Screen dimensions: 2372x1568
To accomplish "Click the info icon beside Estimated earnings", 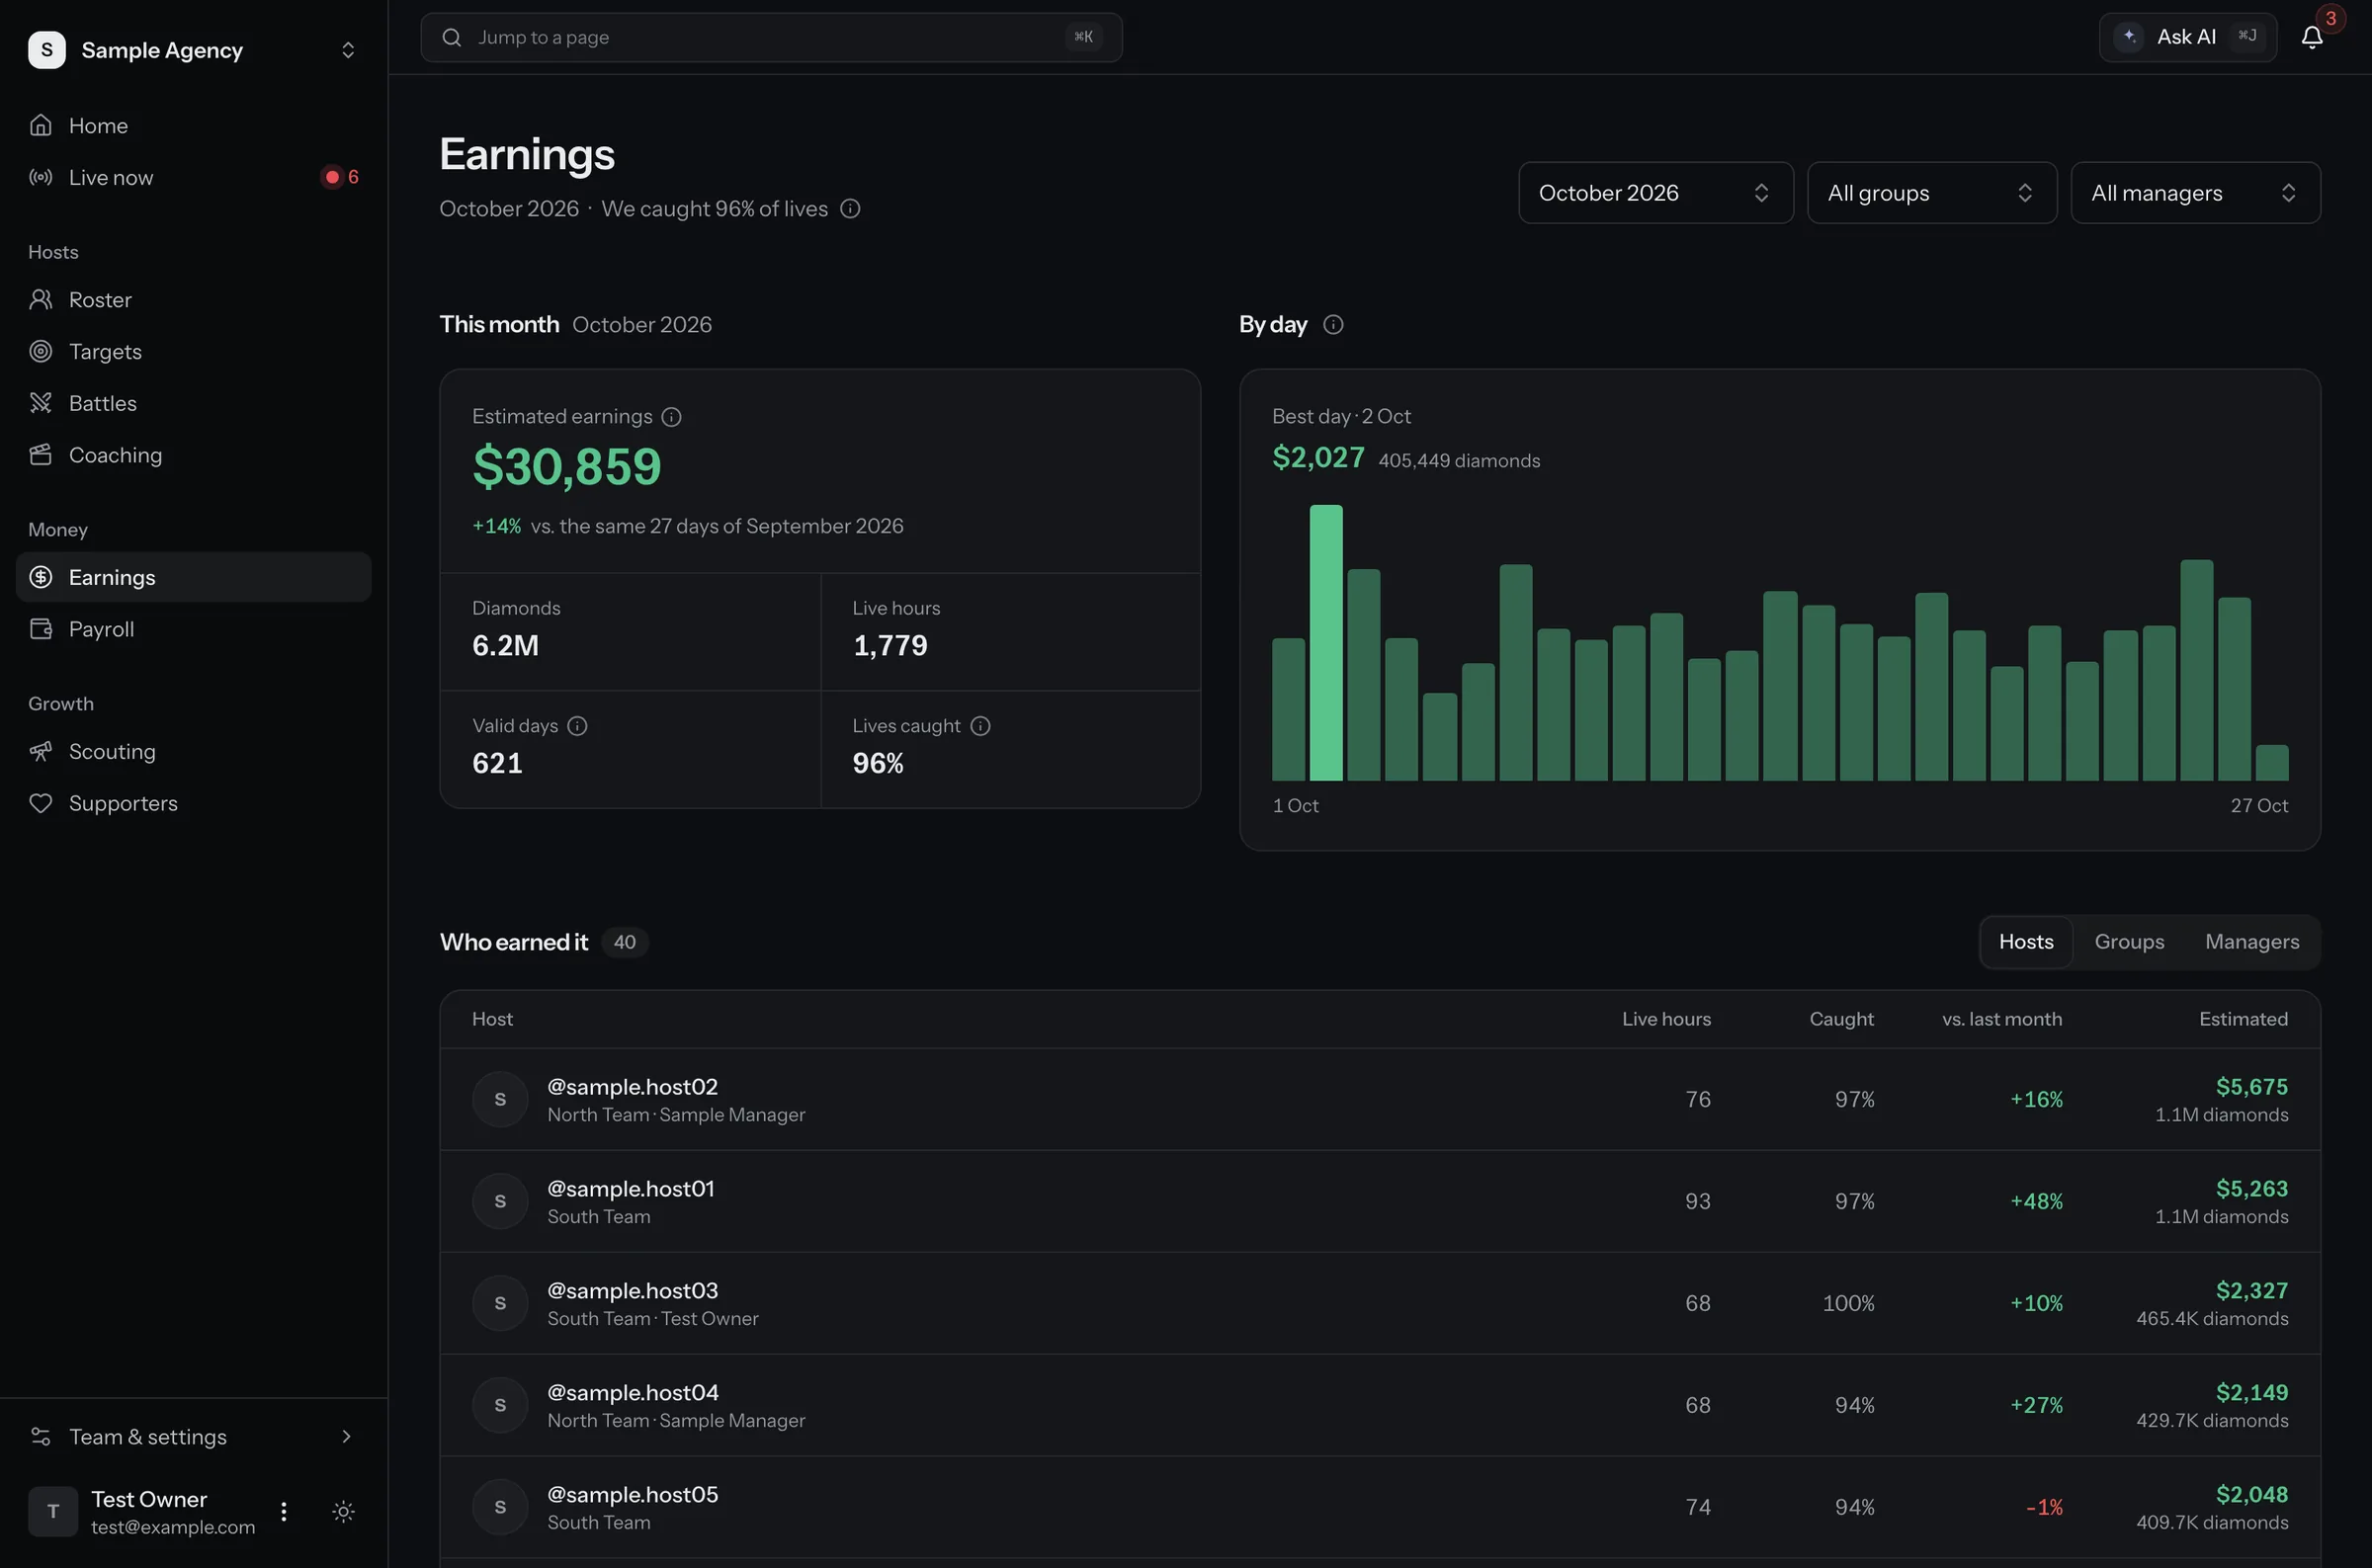I will click(672, 417).
